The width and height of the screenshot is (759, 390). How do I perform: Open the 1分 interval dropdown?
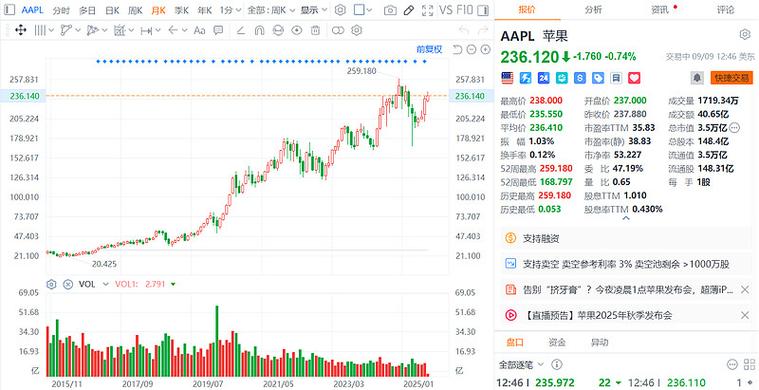(230, 10)
